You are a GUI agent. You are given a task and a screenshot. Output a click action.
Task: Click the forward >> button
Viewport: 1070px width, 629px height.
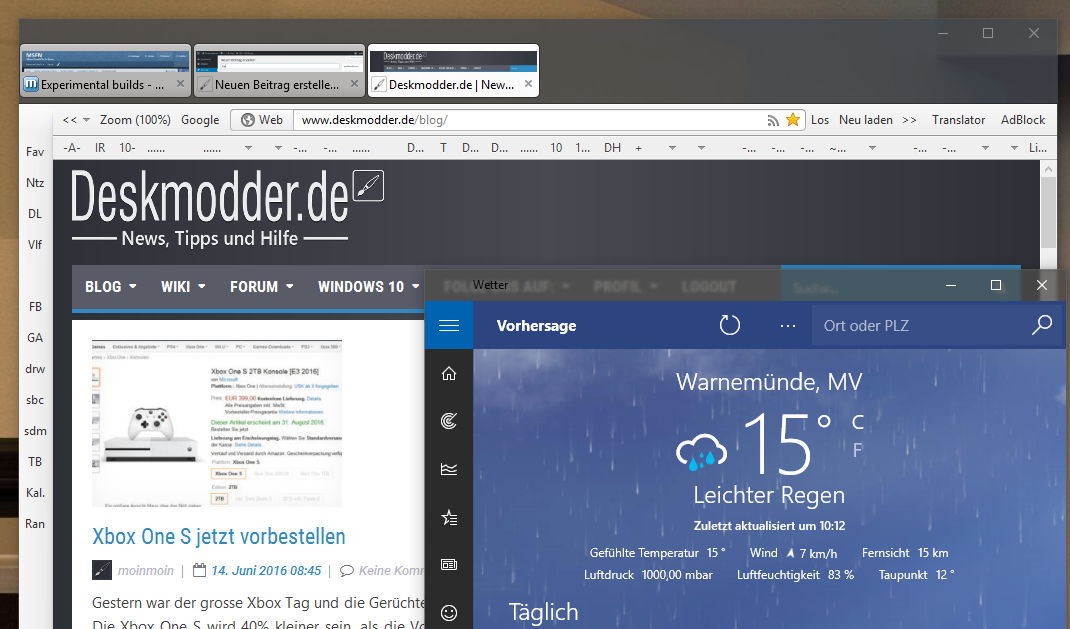coord(910,120)
